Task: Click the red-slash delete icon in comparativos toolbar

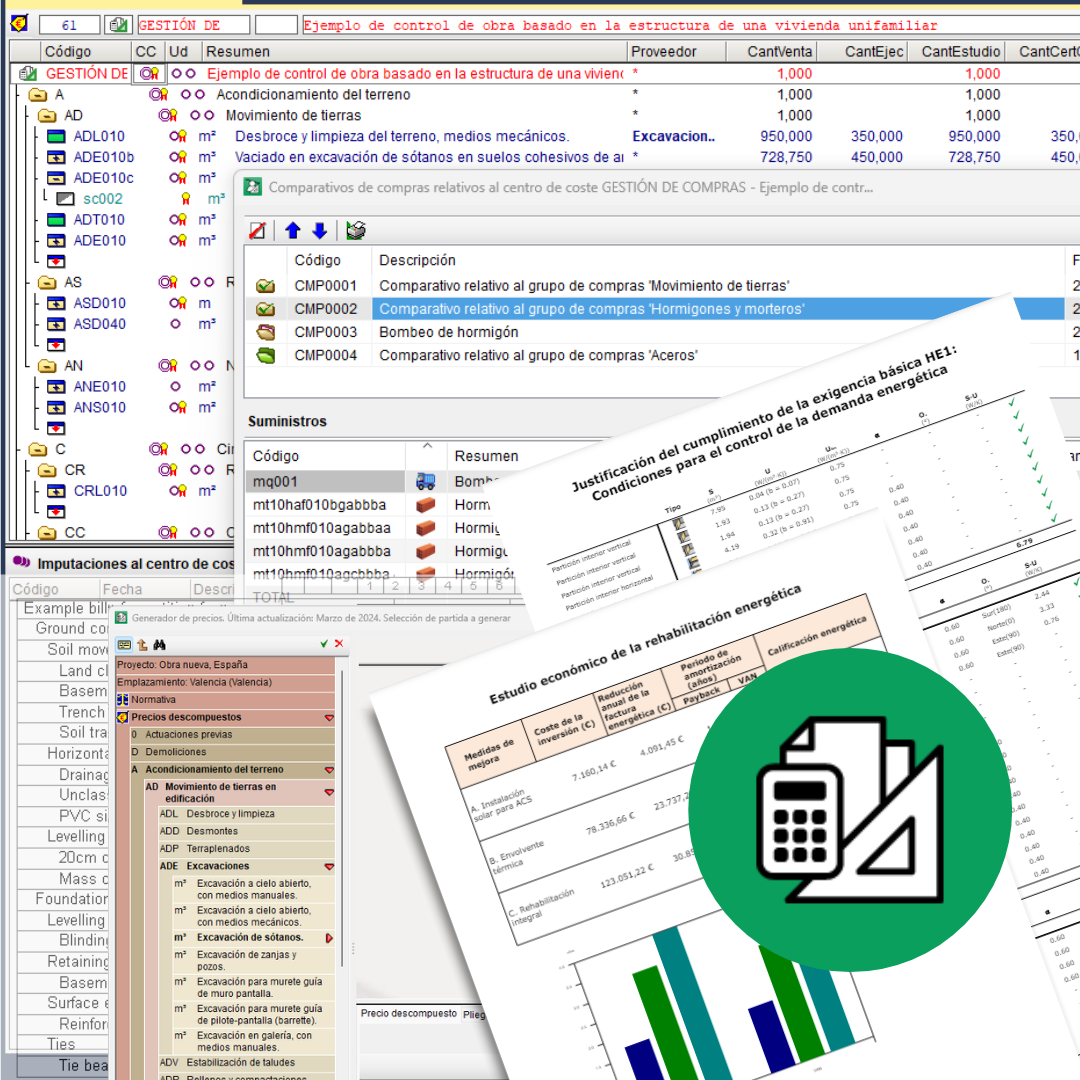Action: (x=257, y=231)
